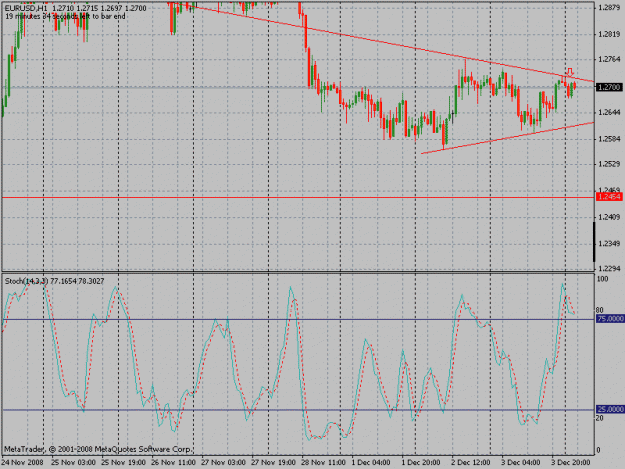Click the 25 Nov 03:00 time label
Screen dimensions: 625x469
coord(74,462)
